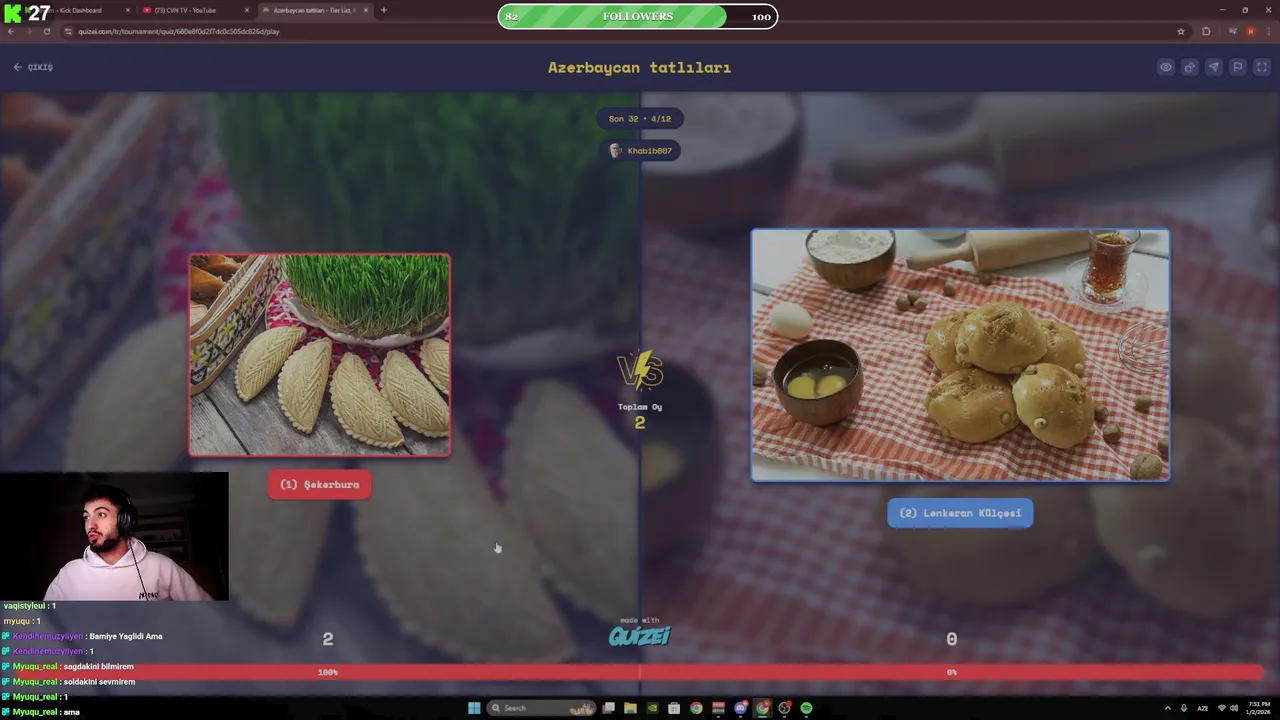Open Discord from the taskbar
1280x720 pixels.
point(740,708)
